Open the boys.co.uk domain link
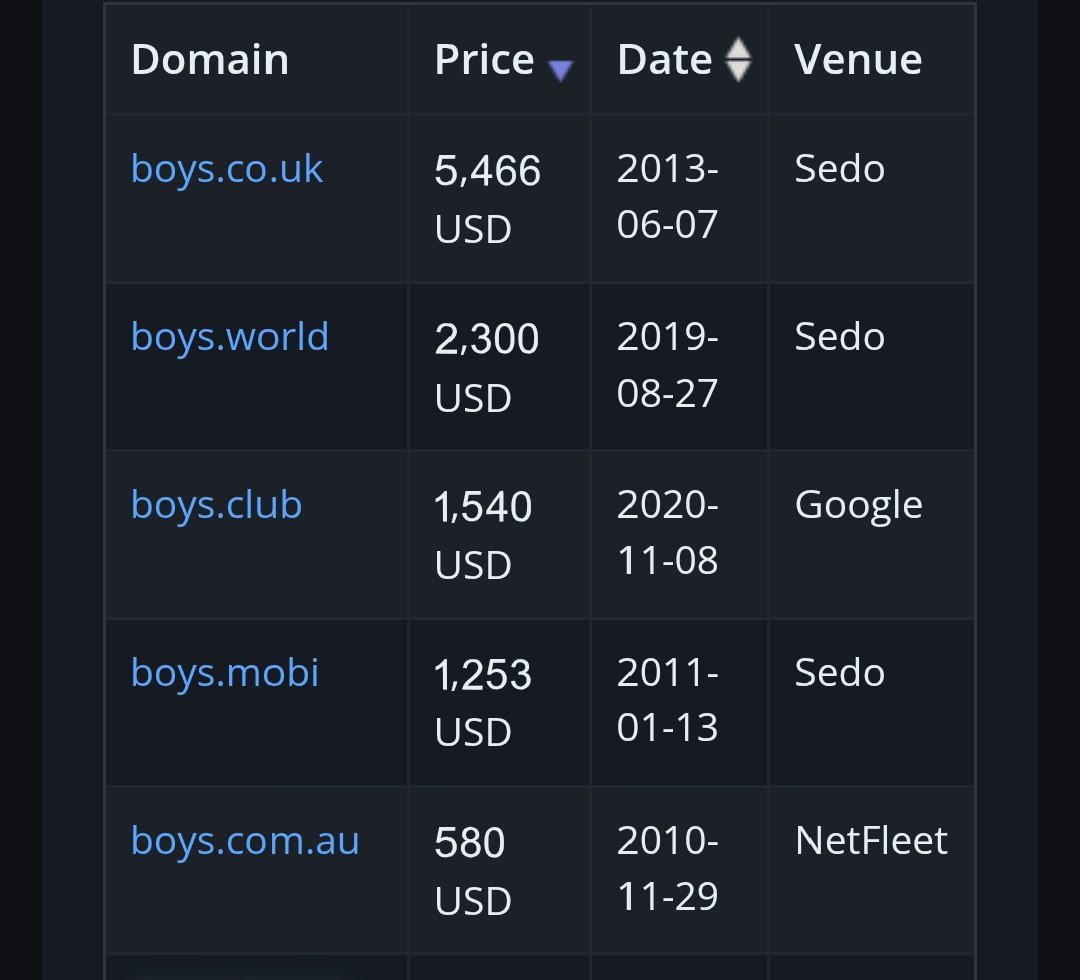The height and width of the screenshot is (980, 1080). [x=227, y=169]
